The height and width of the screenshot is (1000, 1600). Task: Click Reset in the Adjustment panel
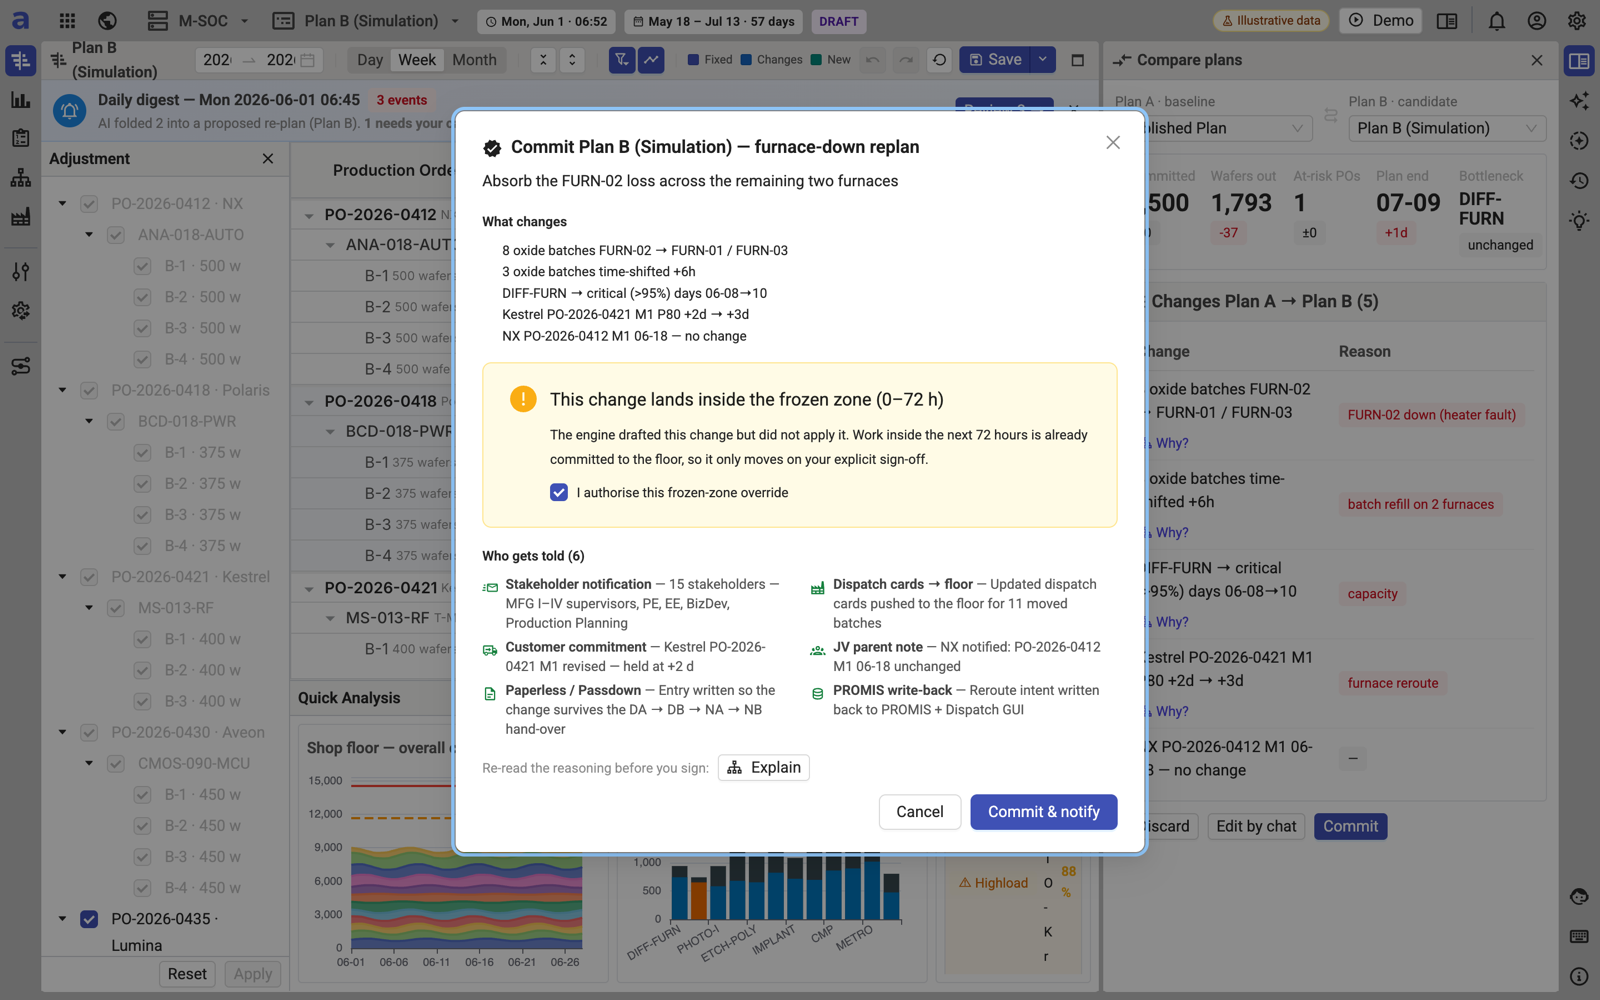(187, 974)
